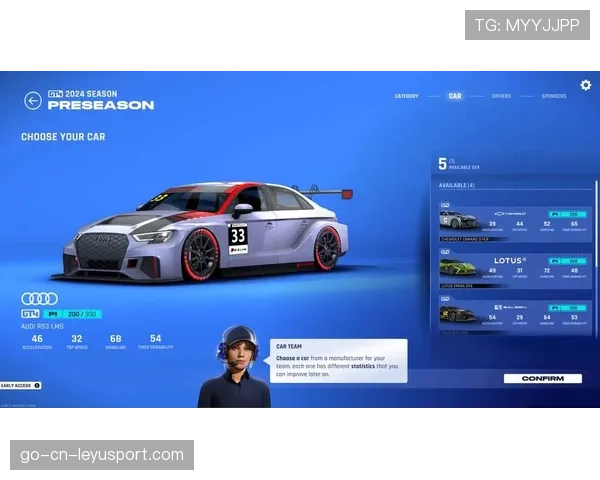The image size is (600, 480).
Task: Click the Audi four-rings logo
Action: pos(39,299)
